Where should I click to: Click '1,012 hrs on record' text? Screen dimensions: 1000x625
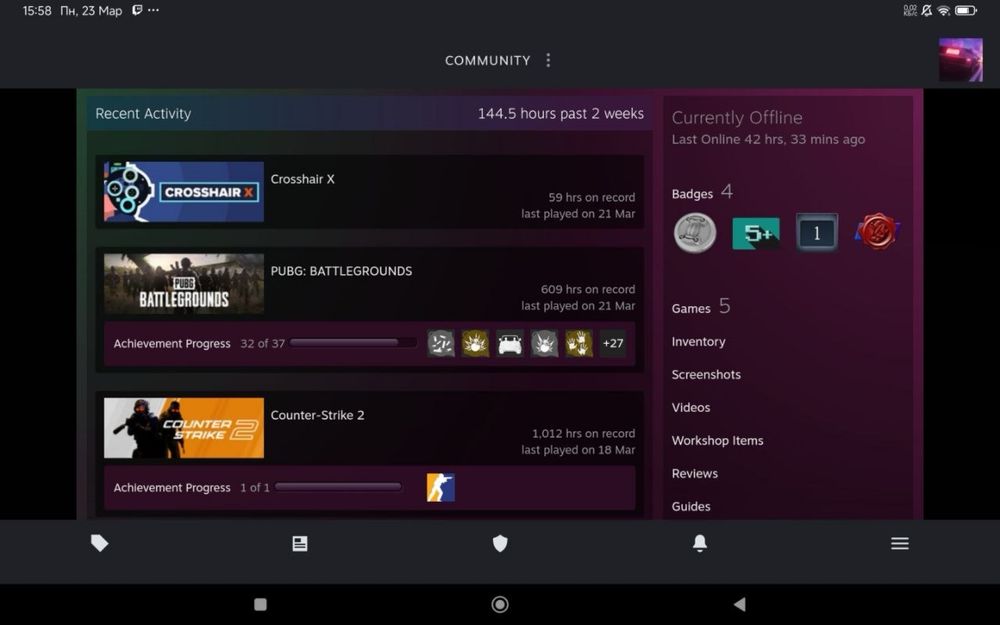click(584, 433)
